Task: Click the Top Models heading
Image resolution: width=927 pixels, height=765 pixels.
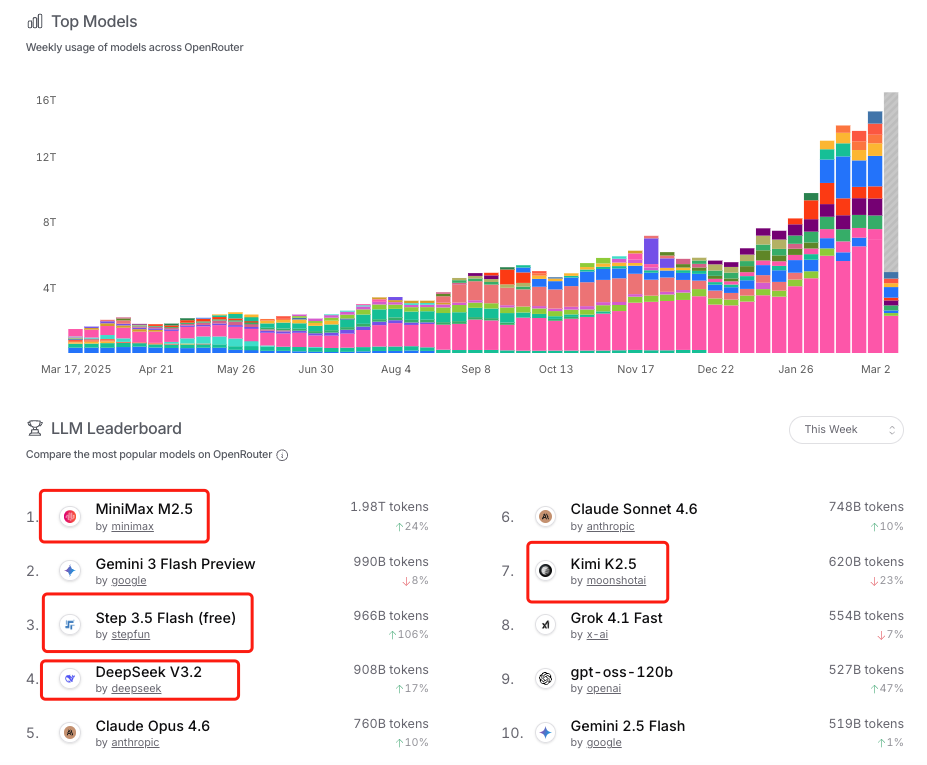Action: pos(94,21)
